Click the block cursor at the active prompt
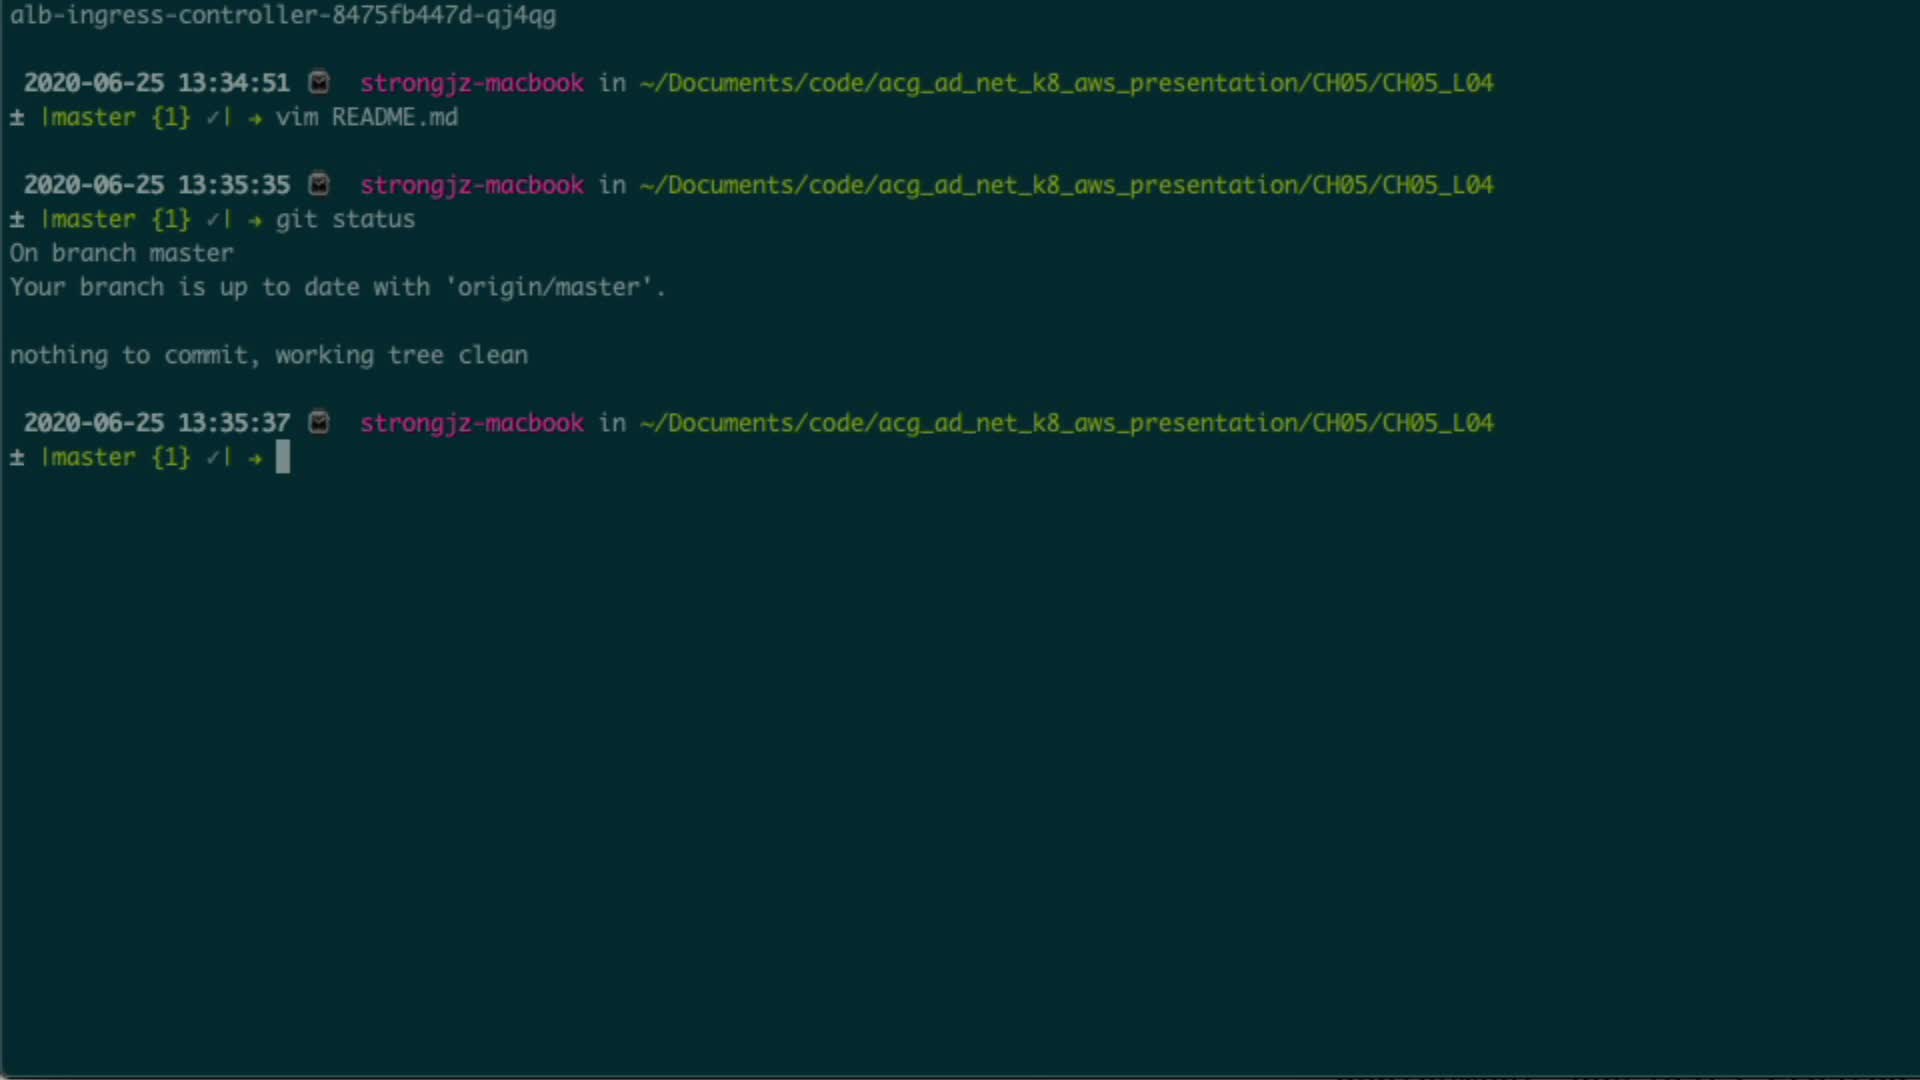 pos(283,457)
